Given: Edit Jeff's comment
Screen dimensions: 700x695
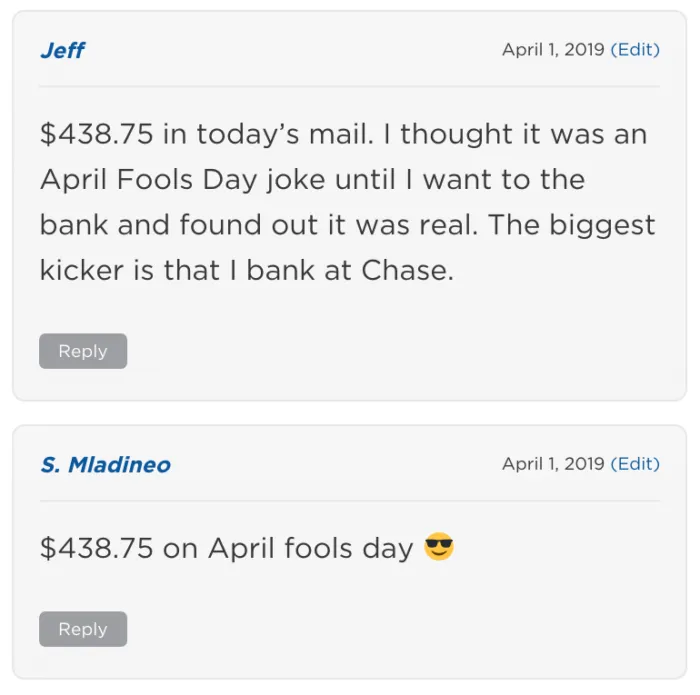Looking at the screenshot, I should [x=635, y=50].
